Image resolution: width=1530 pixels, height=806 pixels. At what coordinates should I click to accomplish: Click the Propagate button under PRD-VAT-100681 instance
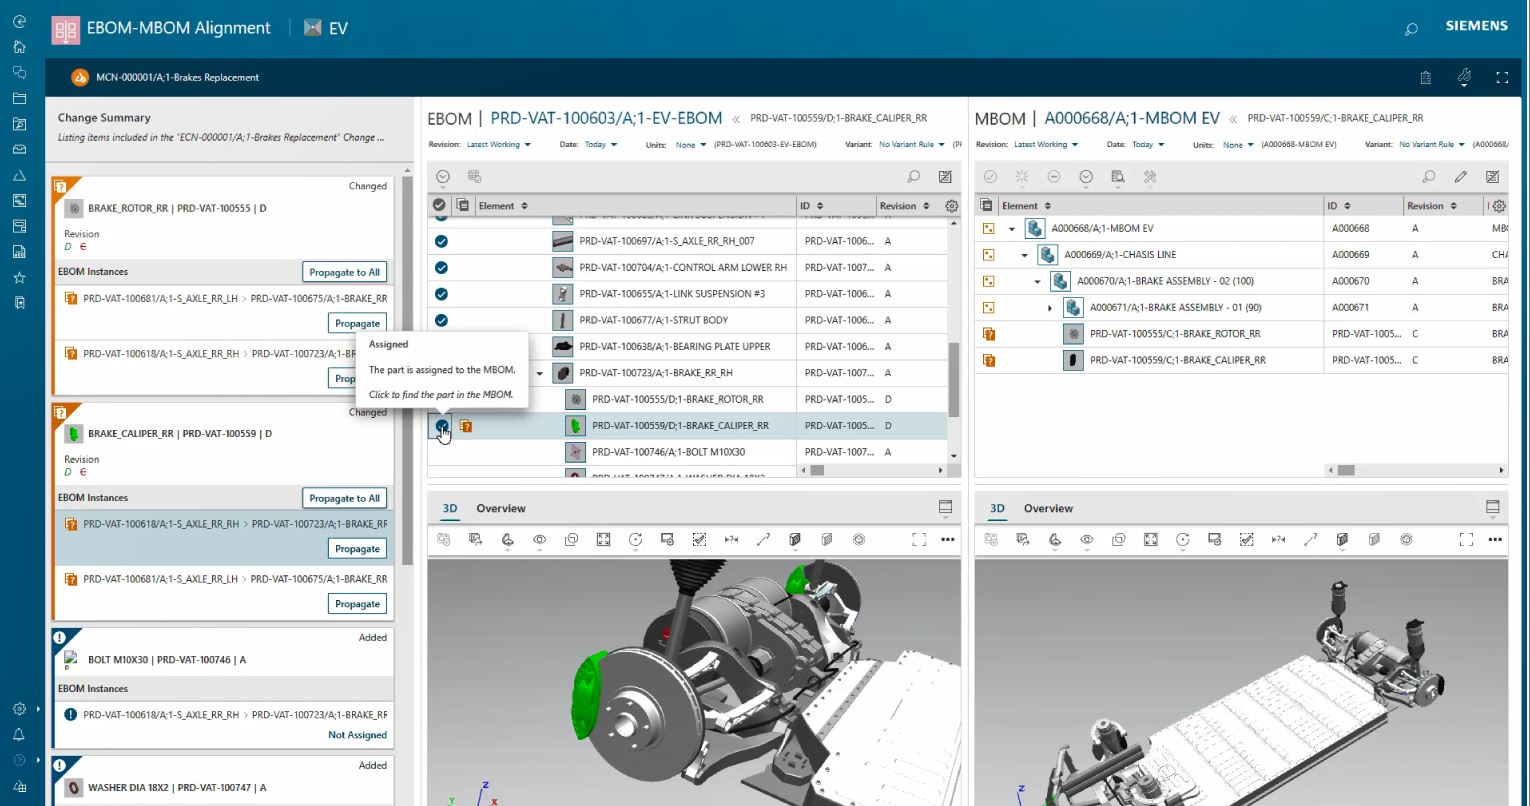[357, 323]
